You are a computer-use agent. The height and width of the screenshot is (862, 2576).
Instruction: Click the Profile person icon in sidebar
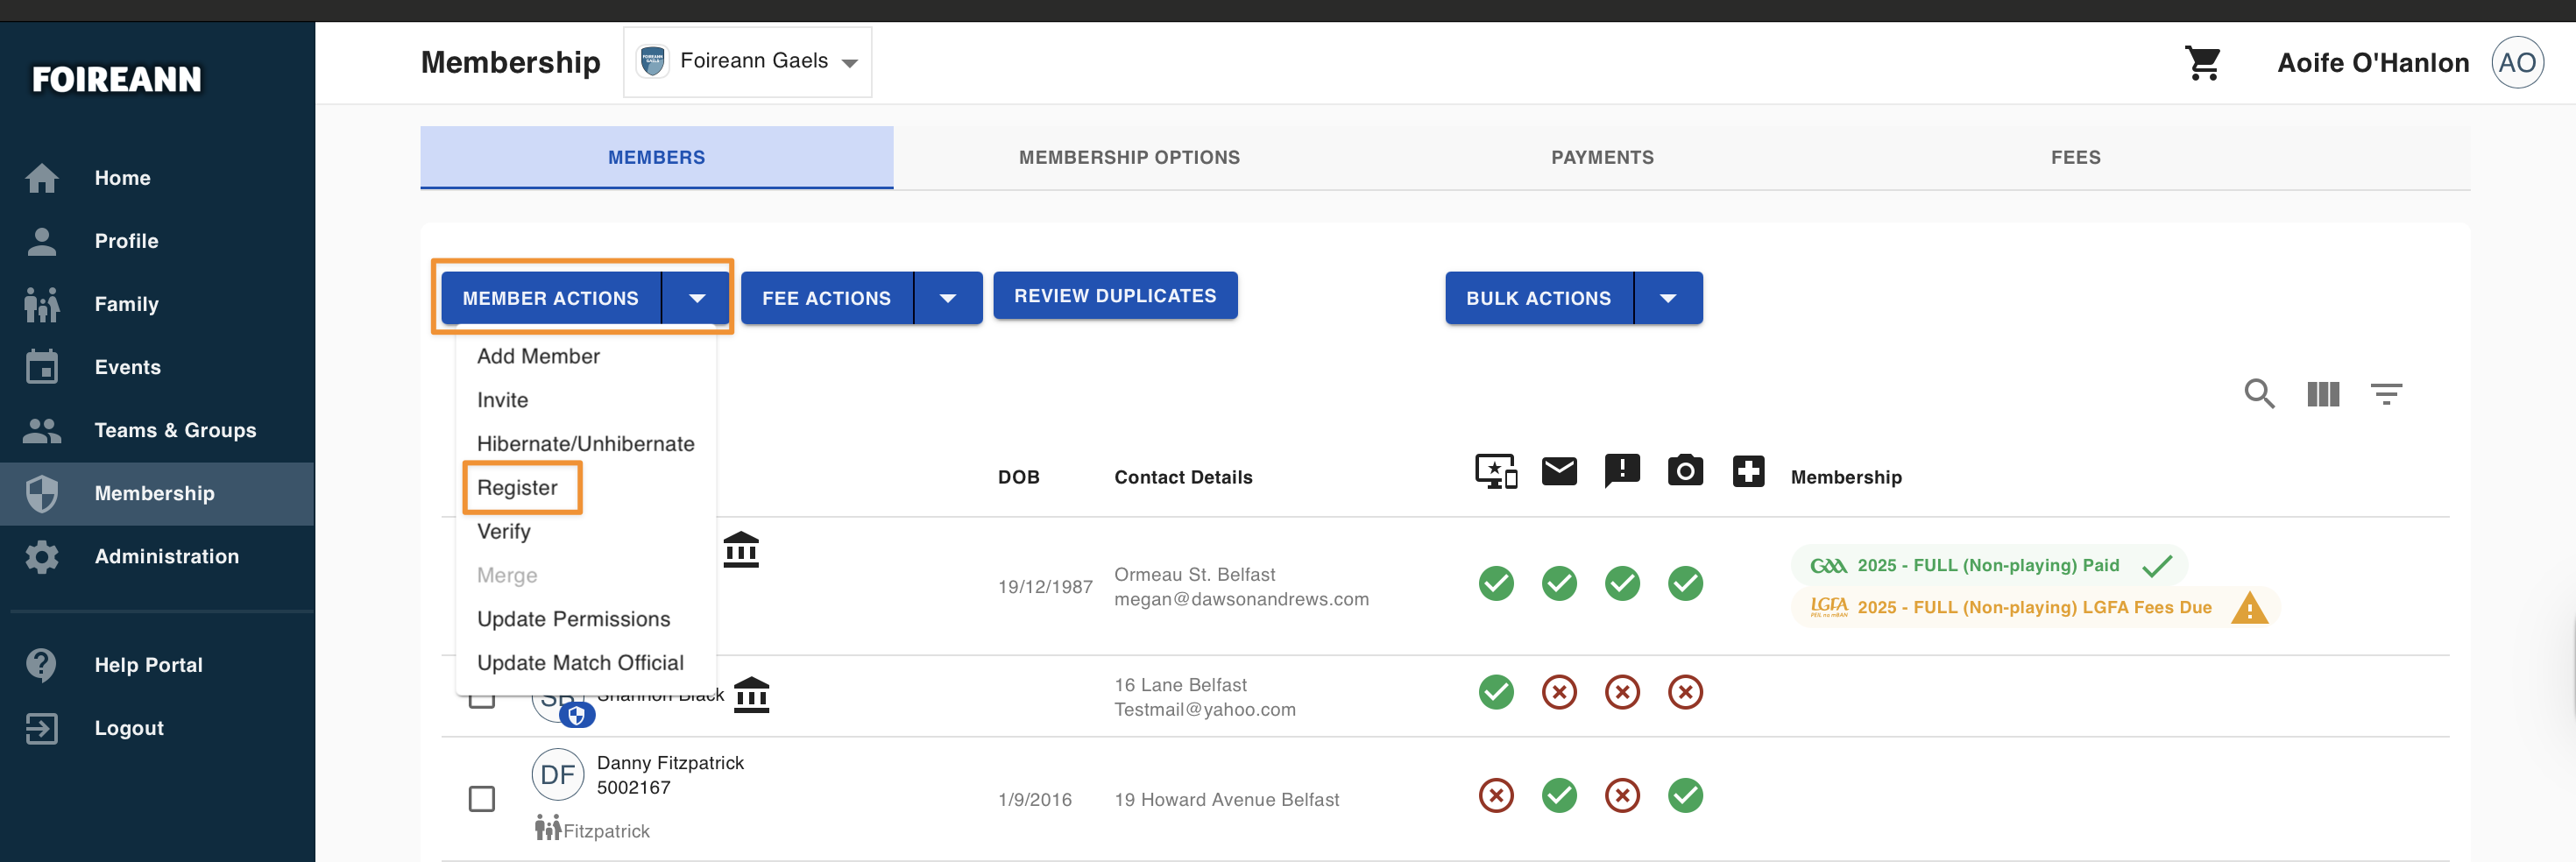tap(42, 241)
